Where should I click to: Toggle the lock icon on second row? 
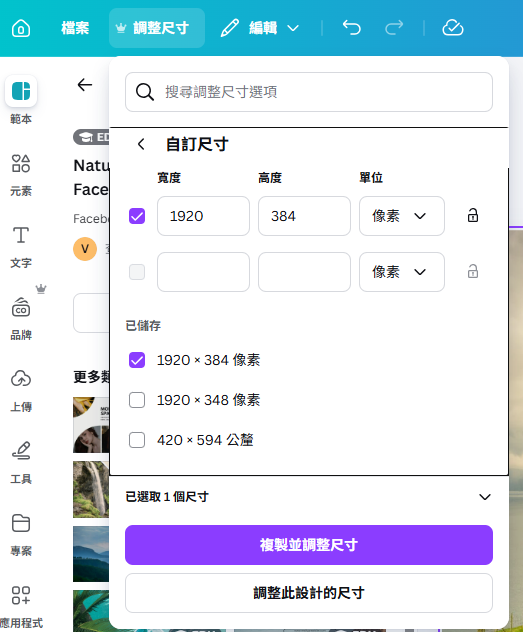[473, 272]
